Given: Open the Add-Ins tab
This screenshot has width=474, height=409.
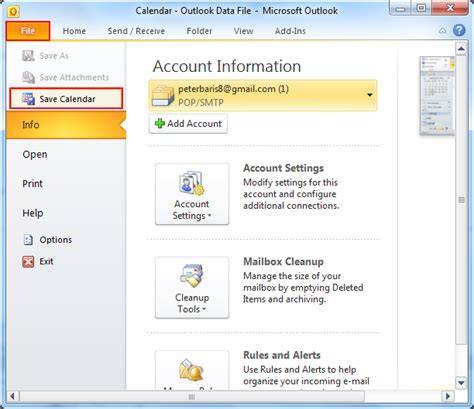Looking at the screenshot, I should point(290,31).
